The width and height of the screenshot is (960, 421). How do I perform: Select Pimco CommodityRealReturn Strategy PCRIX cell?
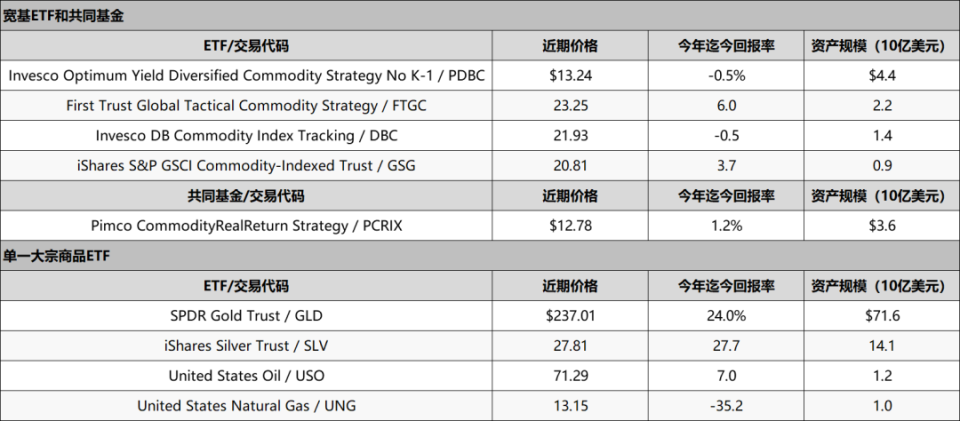pyautogui.click(x=246, y=226)
